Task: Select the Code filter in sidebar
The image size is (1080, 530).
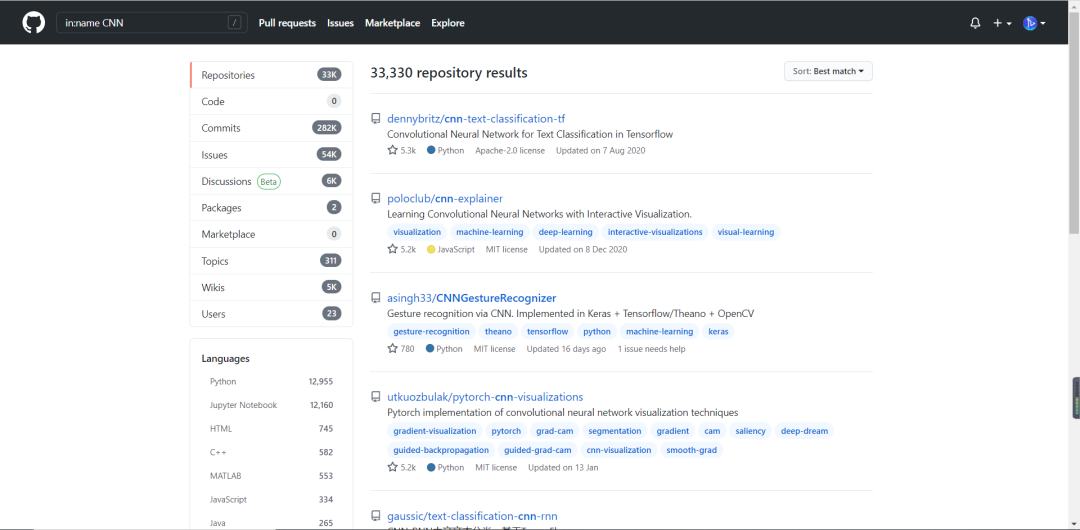Action: pos(271,101)
